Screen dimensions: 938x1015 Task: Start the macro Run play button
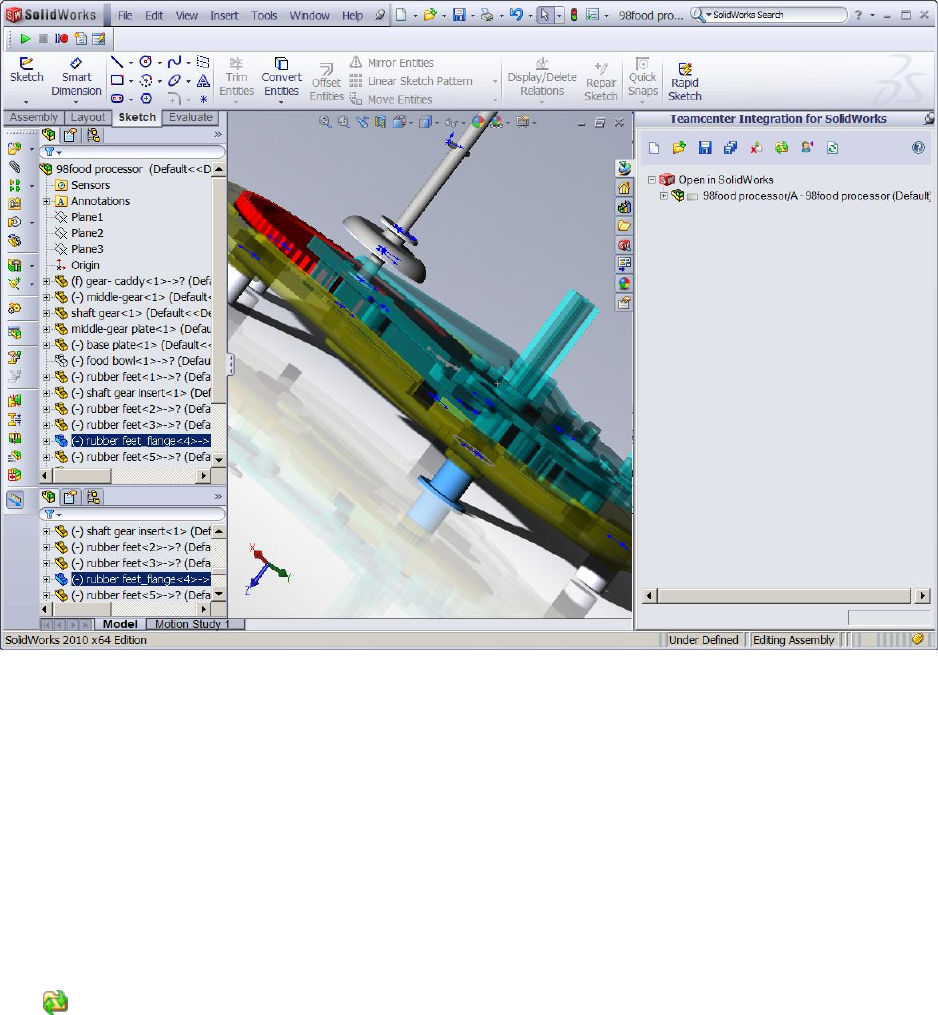coord(25,39)
